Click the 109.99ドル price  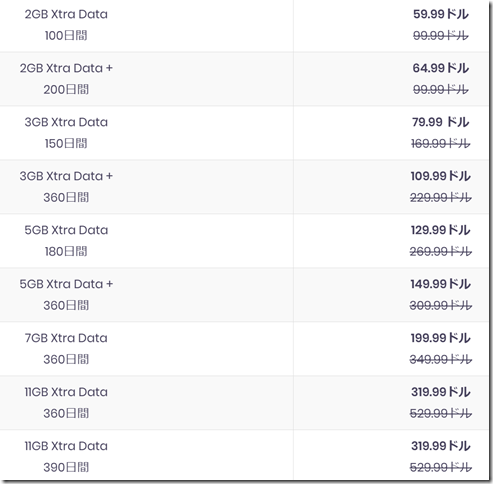click(x=441, y=176)
